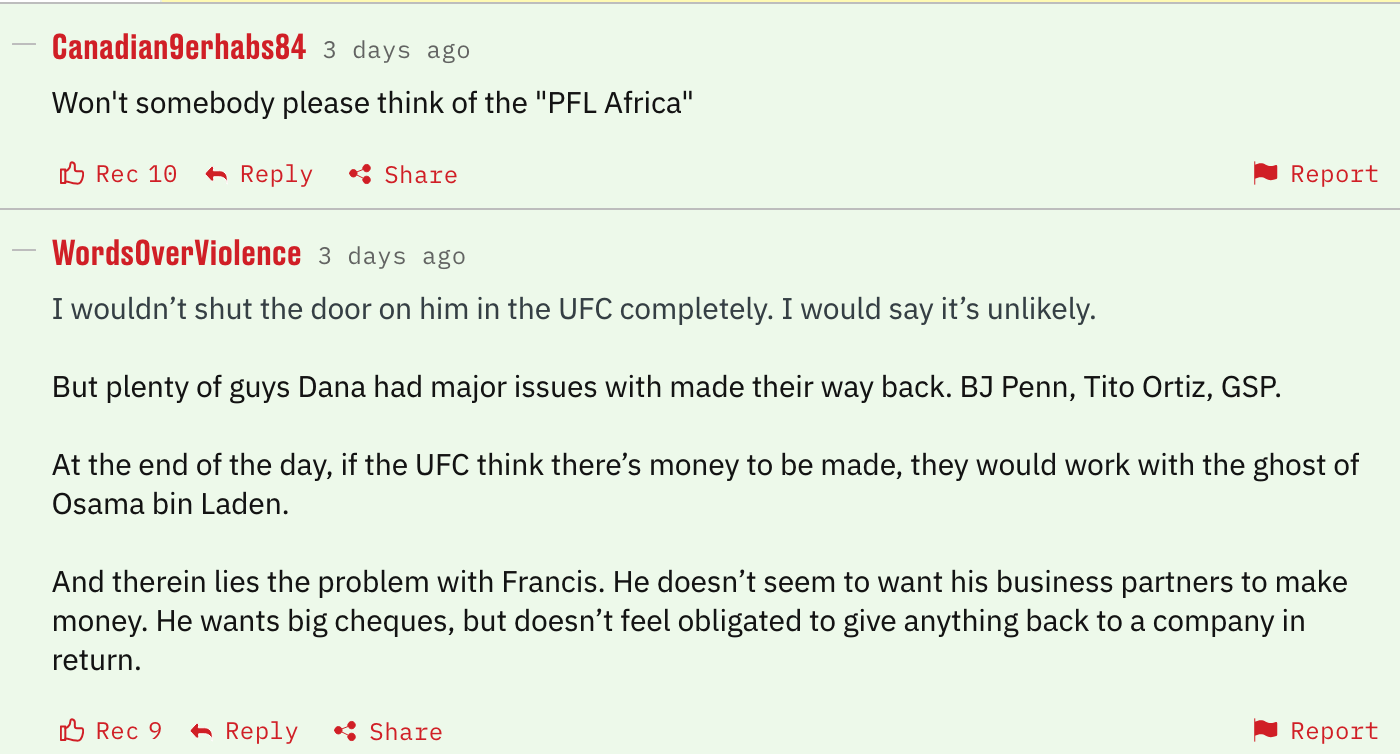Image resolution: width=1400 pixels, height=754 pixels.
Task: Open Canadian9erhabs84's user profile
Action: [179, 47]
